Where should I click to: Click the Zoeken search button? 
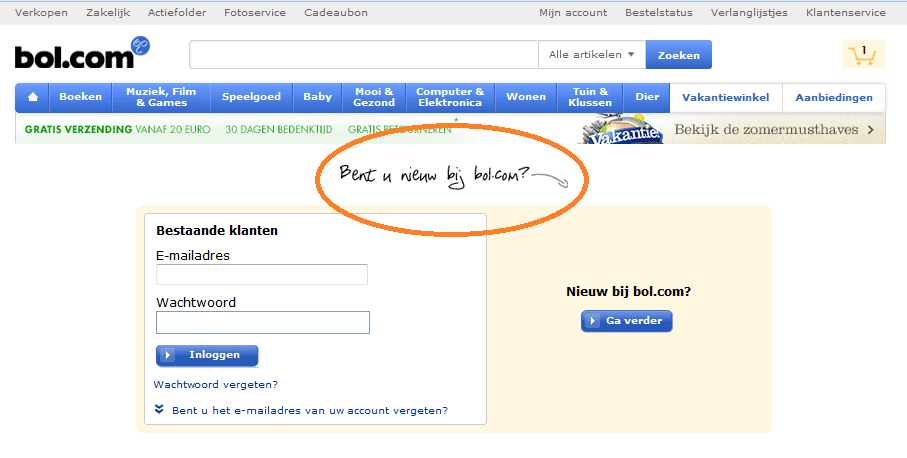[679, 55]
